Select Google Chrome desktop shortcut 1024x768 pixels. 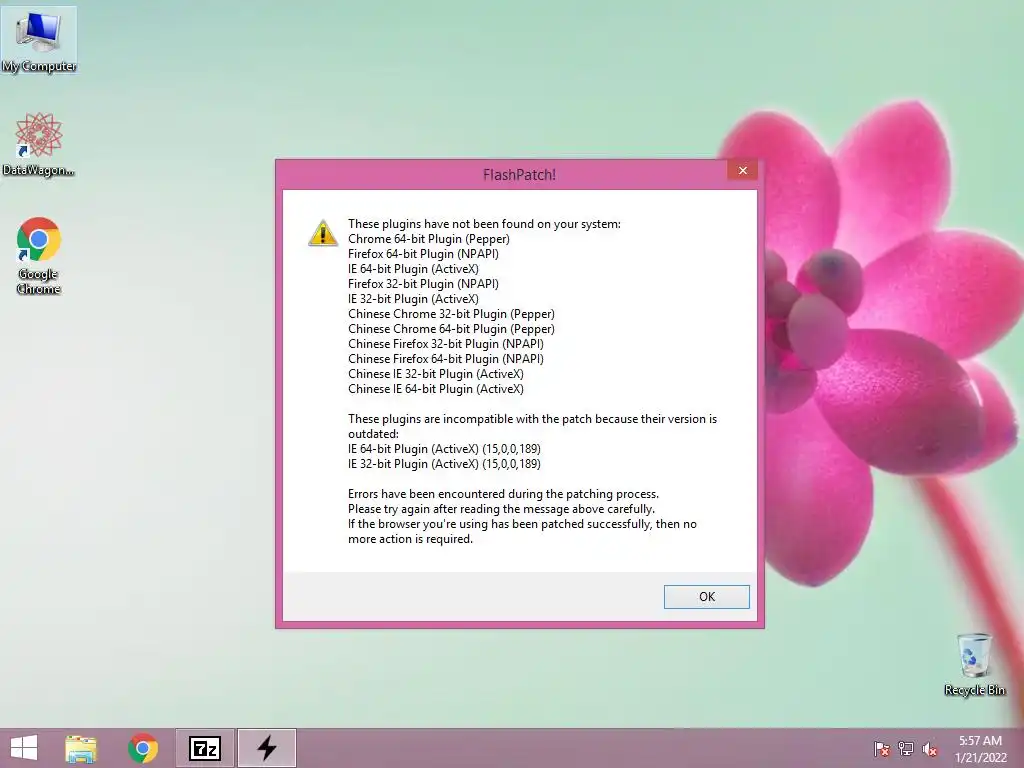coord(39,255)
